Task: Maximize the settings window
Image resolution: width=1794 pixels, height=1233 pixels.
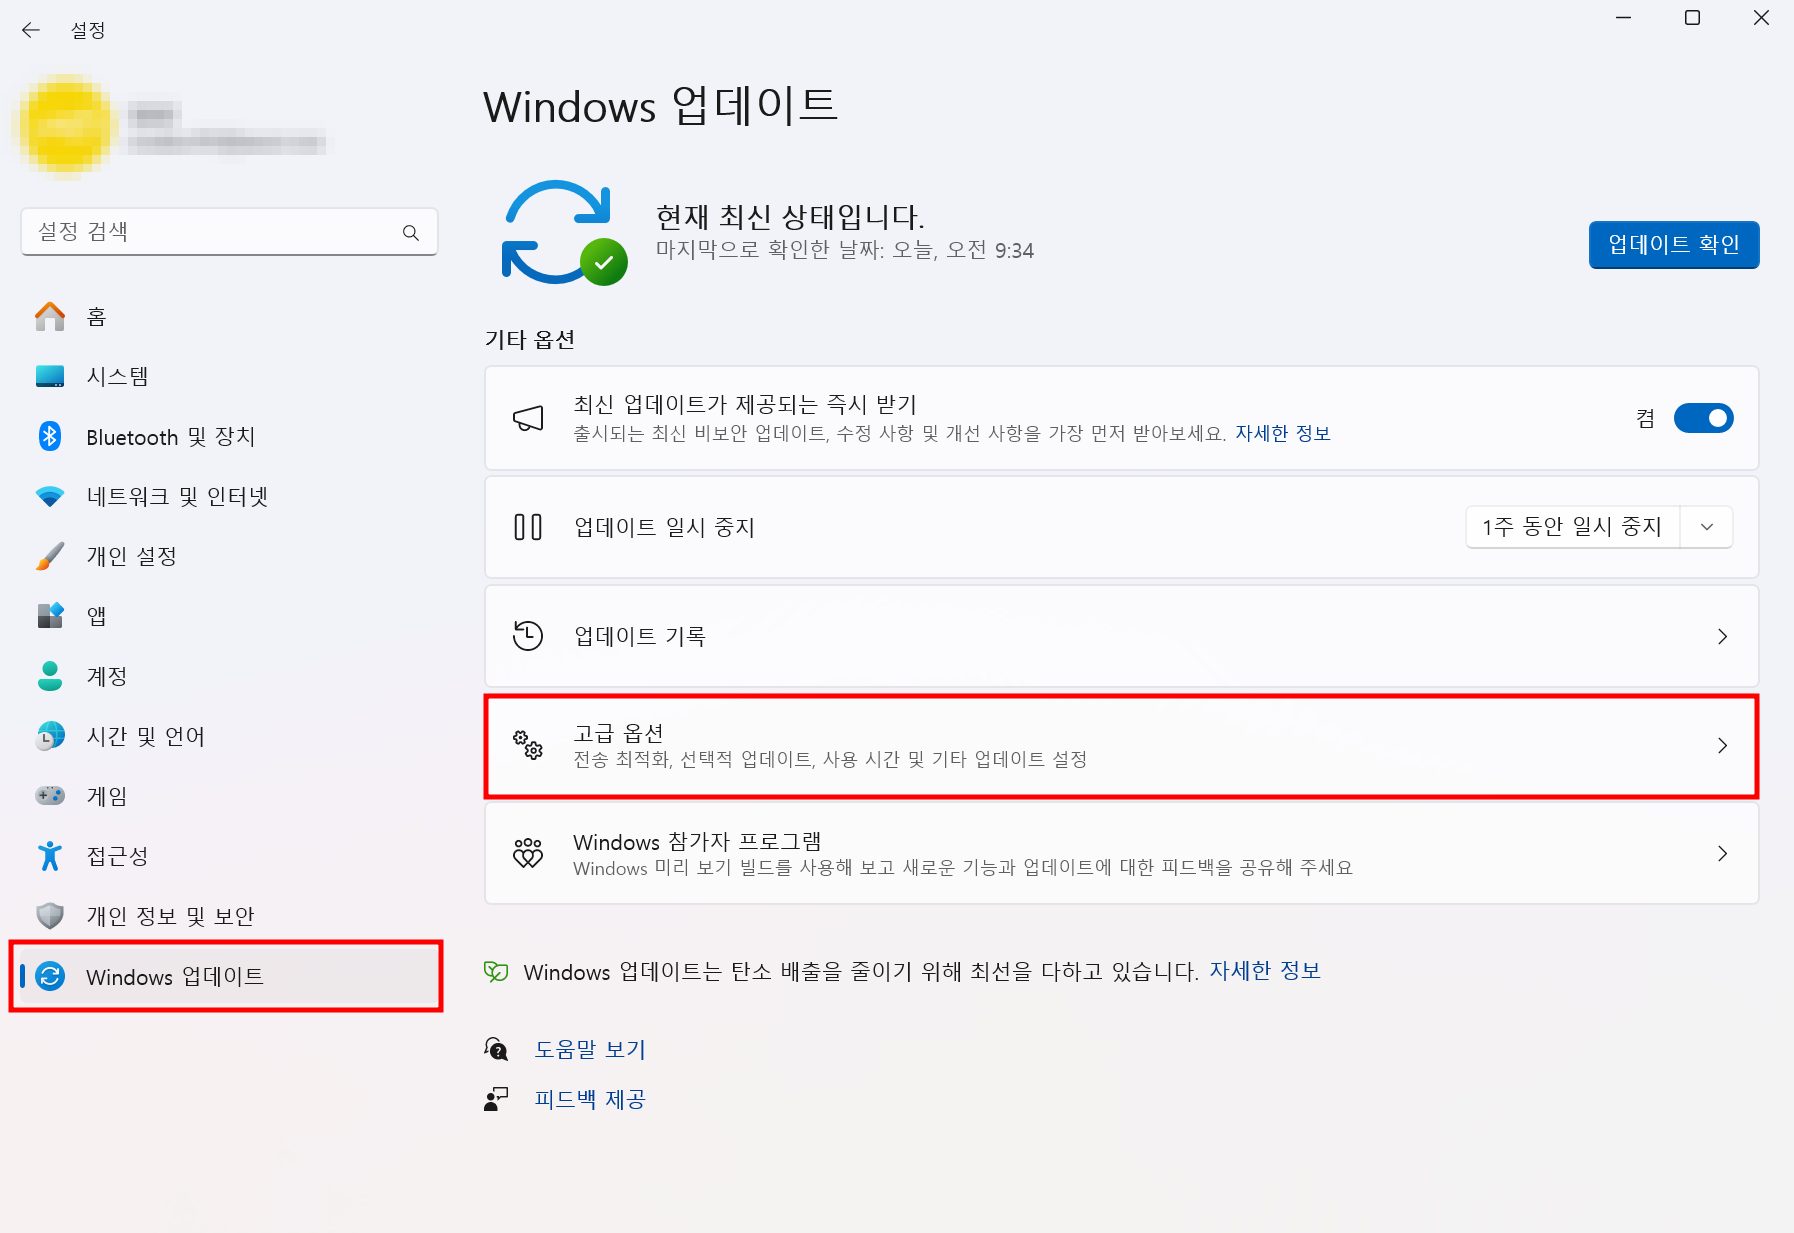Action: (x=1692, y=18)
